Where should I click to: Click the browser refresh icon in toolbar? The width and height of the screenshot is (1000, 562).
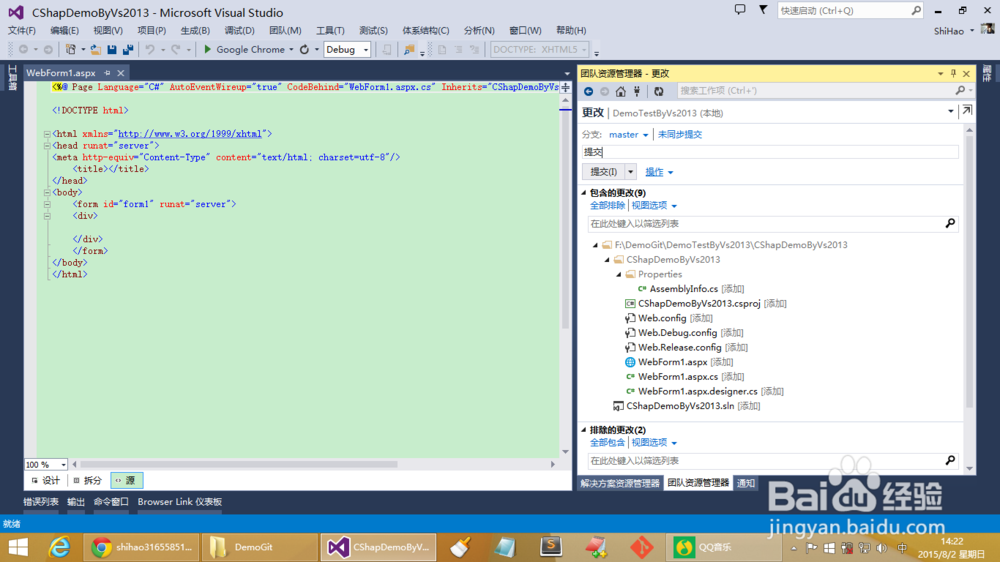pos(304,49)
